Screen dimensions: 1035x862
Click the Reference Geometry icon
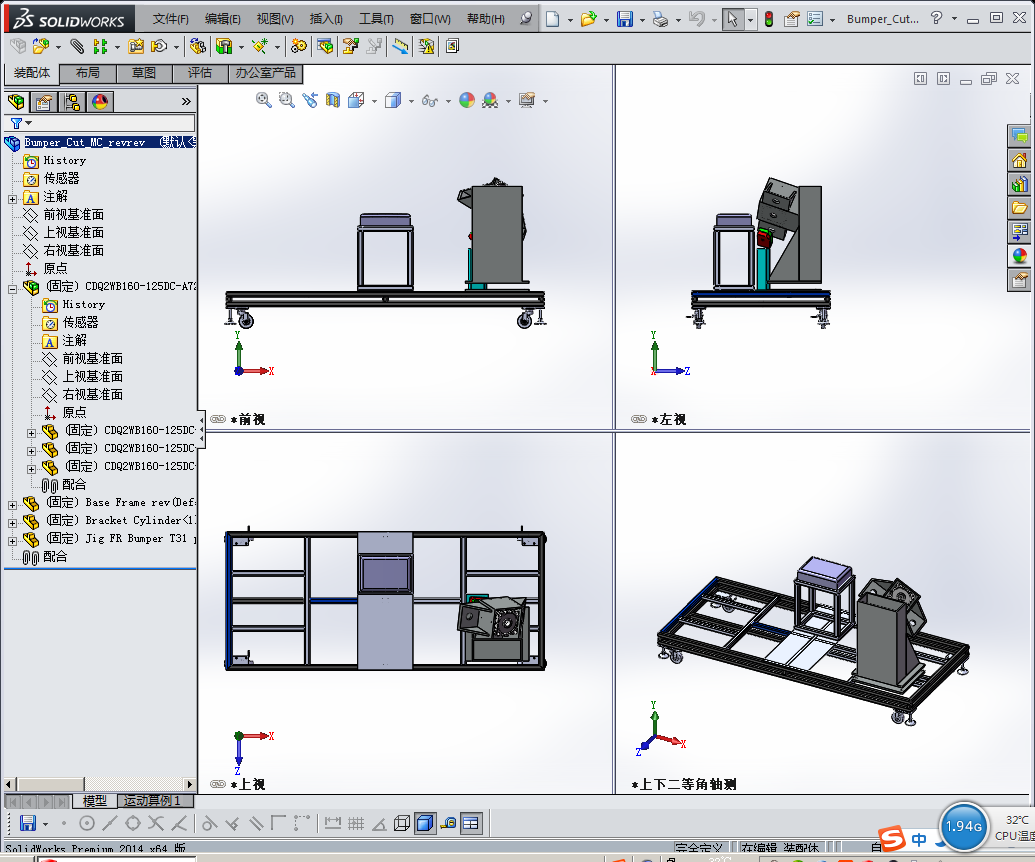coord(259,46)
